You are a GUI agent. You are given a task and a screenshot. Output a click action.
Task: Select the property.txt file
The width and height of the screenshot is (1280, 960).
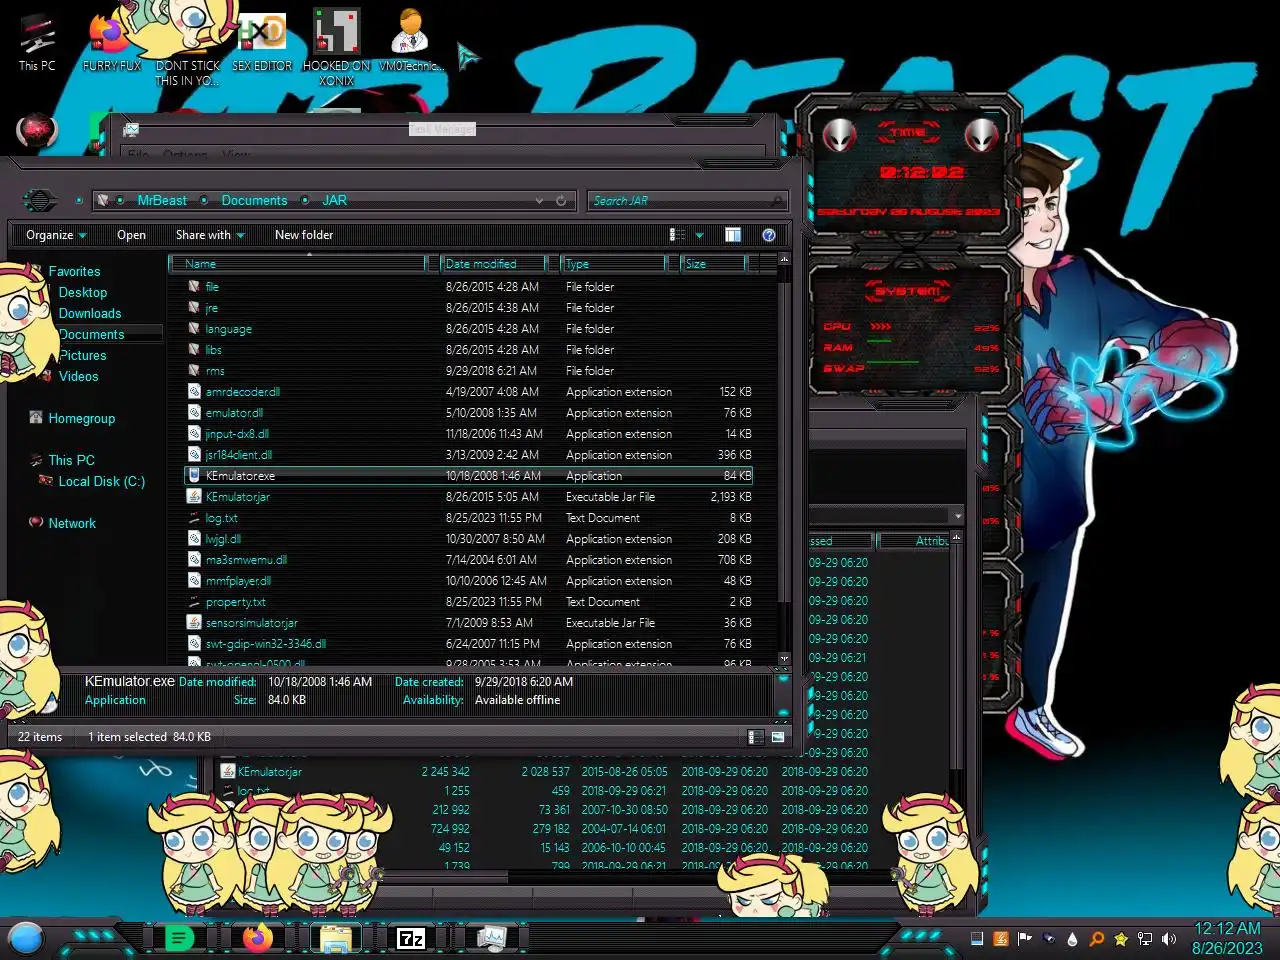[470, 602]
